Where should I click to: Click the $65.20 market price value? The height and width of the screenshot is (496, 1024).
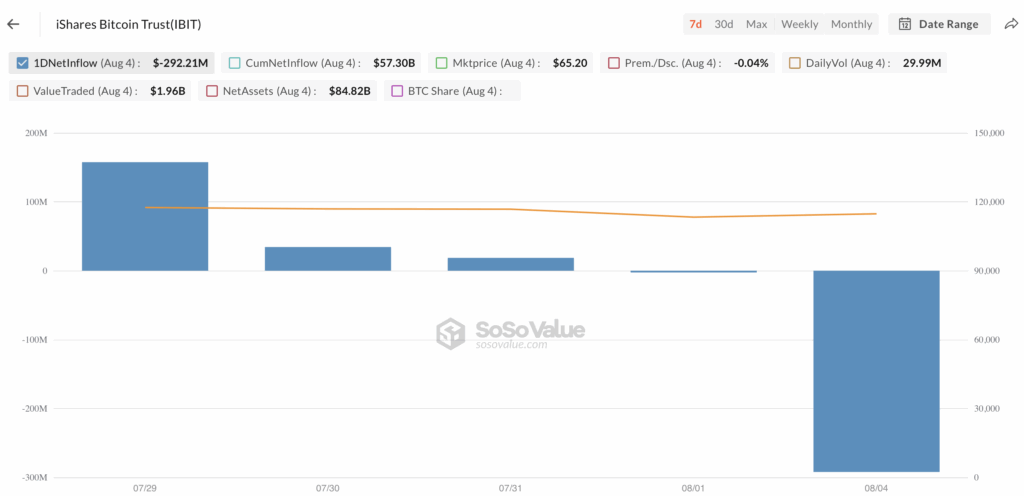coord(569,63)
